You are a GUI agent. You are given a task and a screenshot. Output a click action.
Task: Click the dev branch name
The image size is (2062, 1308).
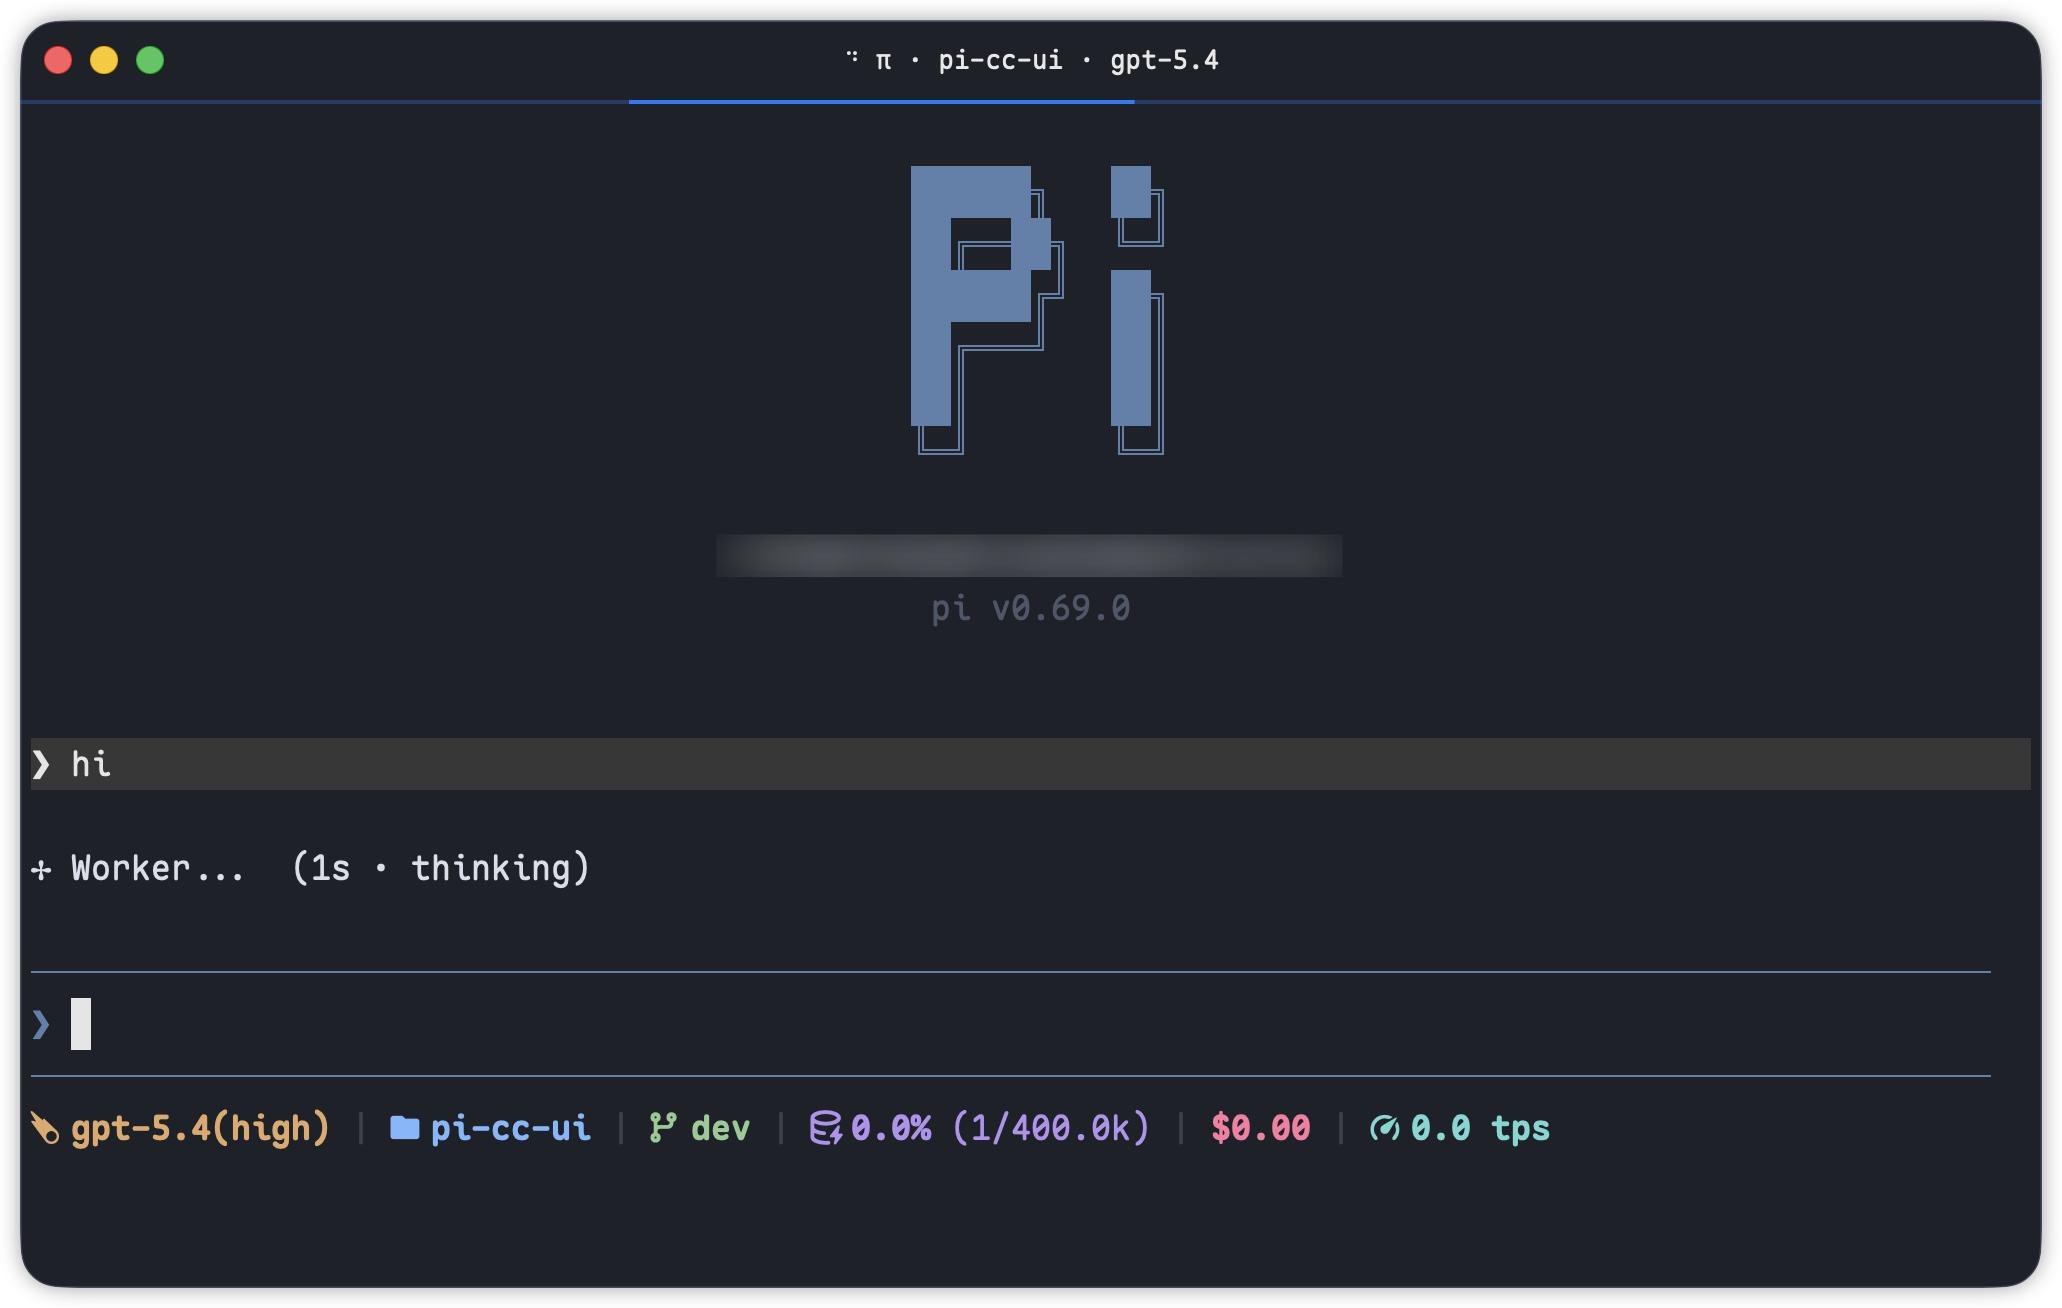720,1128
